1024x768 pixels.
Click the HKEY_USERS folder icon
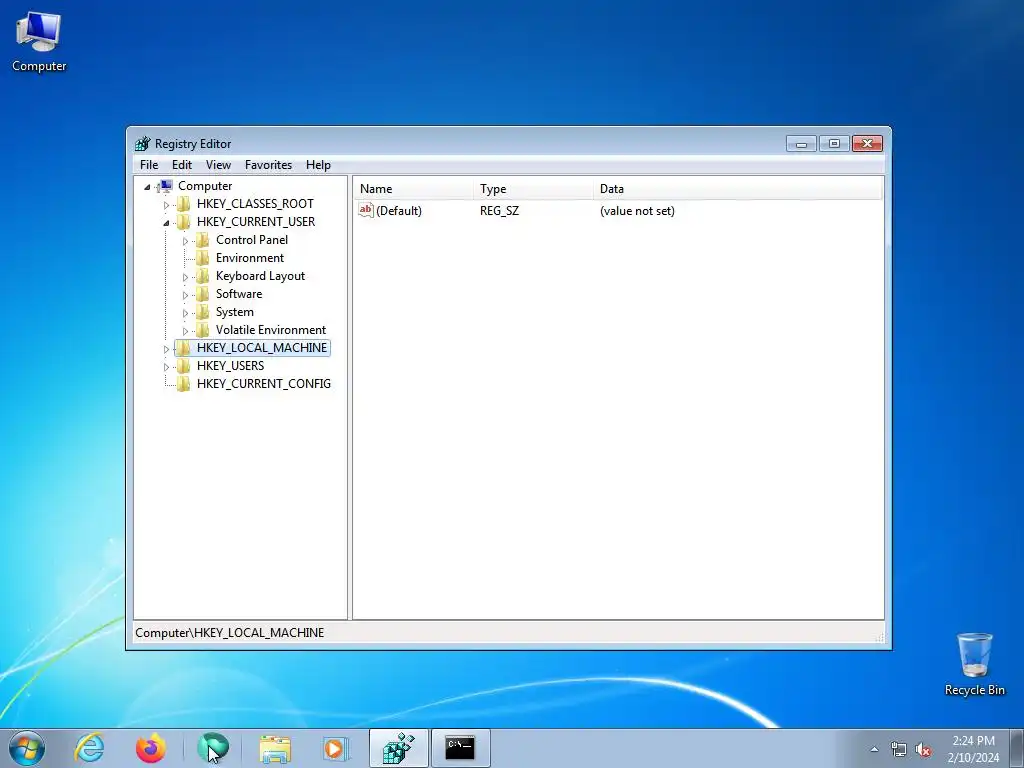pos(184,366)
